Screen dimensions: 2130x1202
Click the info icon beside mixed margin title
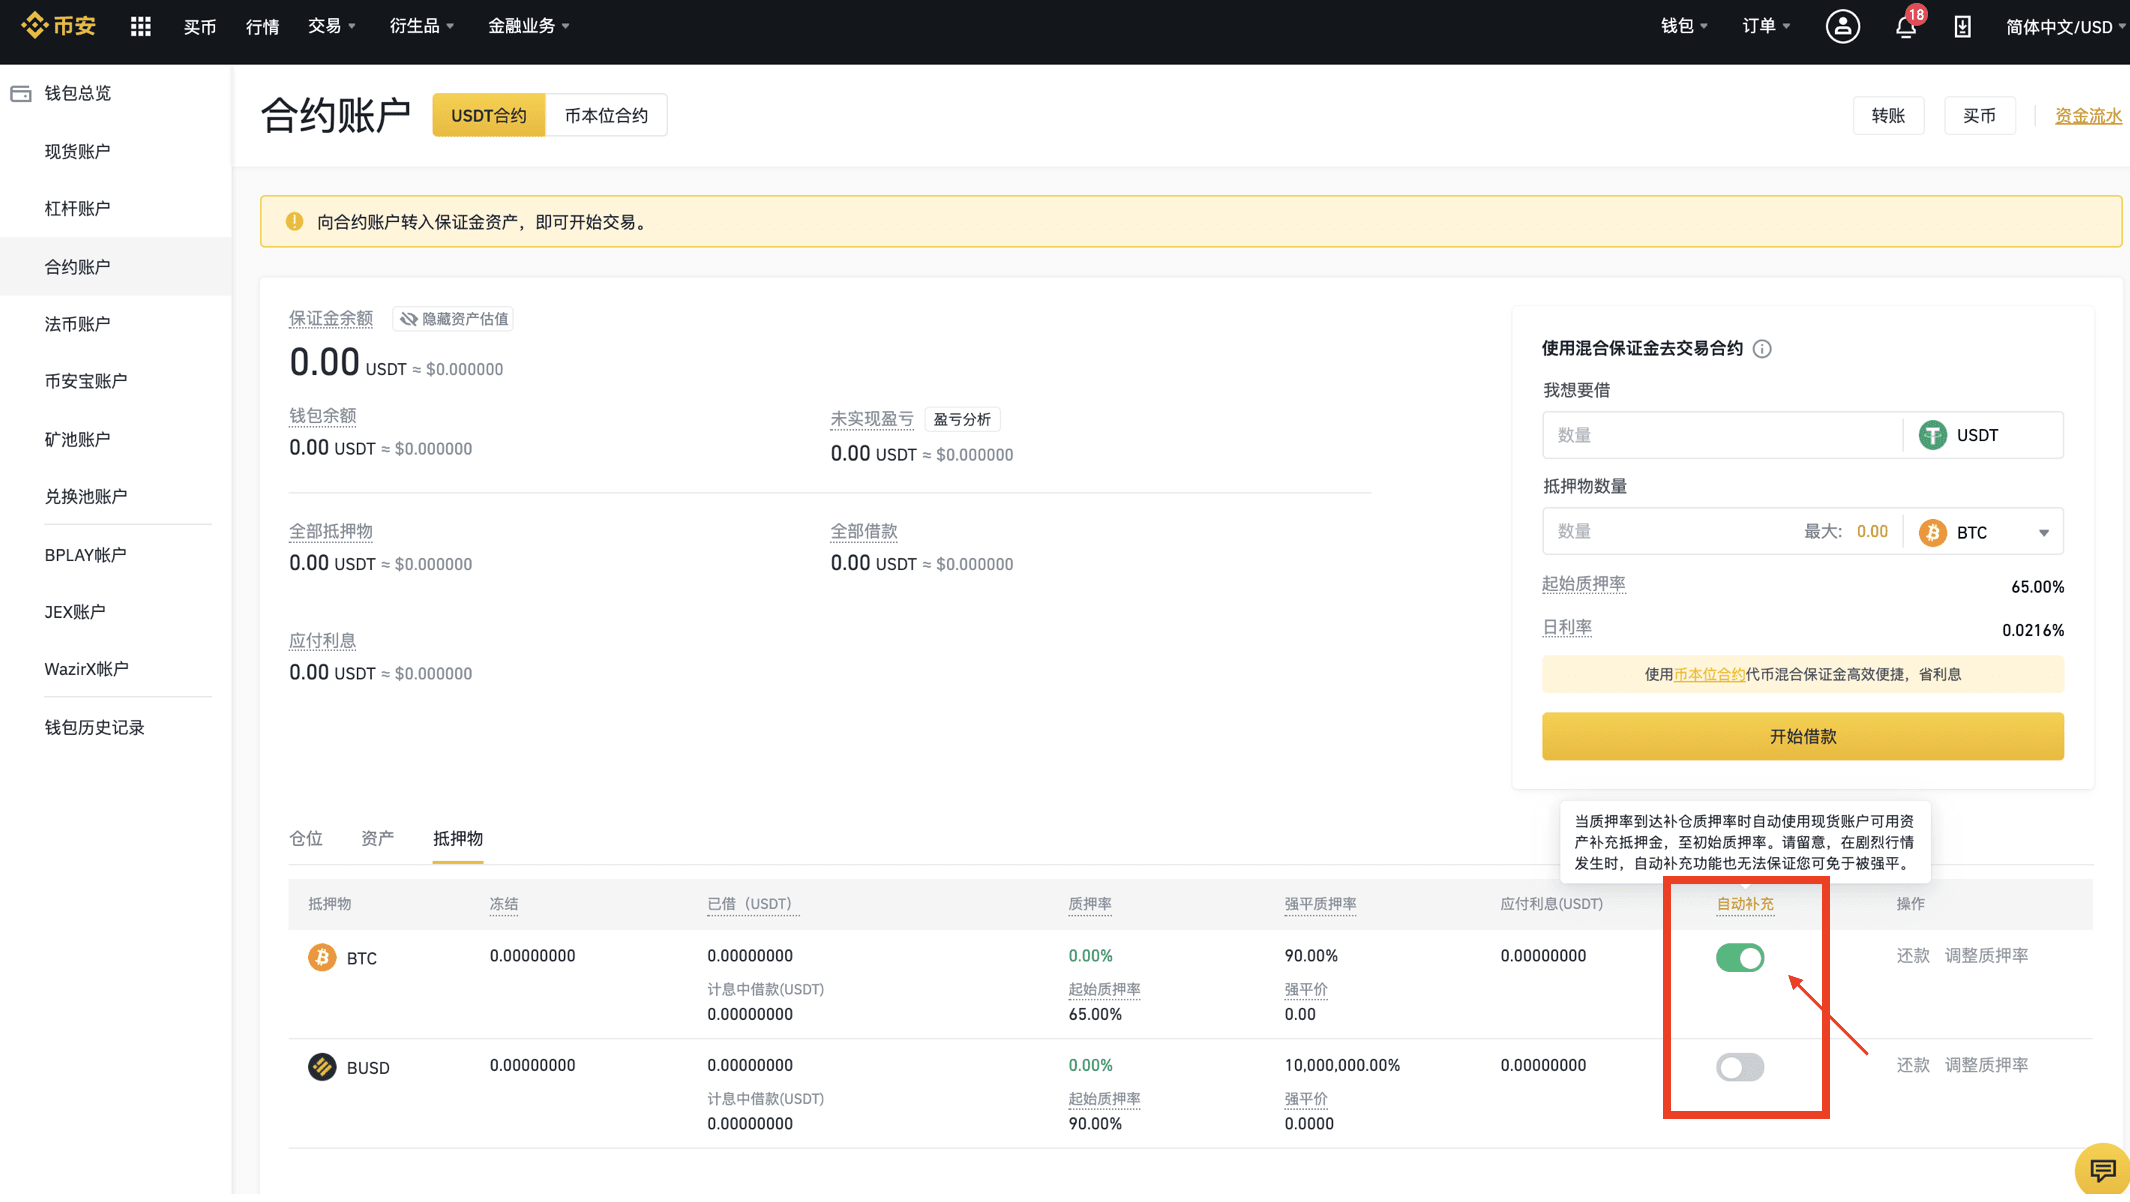pyautogui.click(x=1762, y=349)
